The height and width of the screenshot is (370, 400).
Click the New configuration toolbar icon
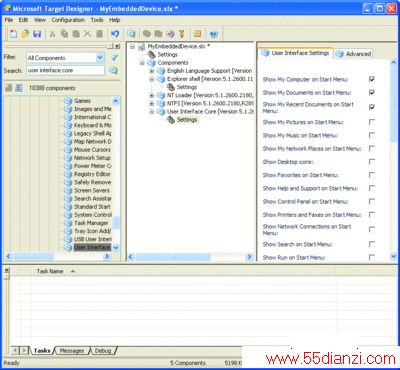13,34
